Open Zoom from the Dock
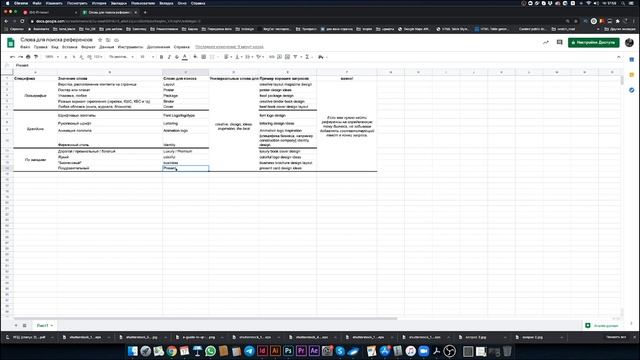640x360 pixels. tap(424, 351)
